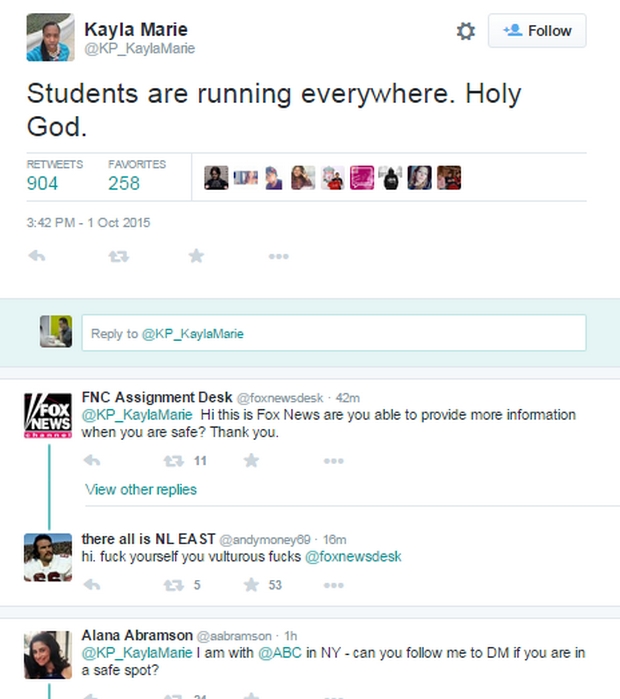This screenshot has width=620, height=699.
Task: Click Kayla Marie's profile avatar
Action: (x=50, y=38)
